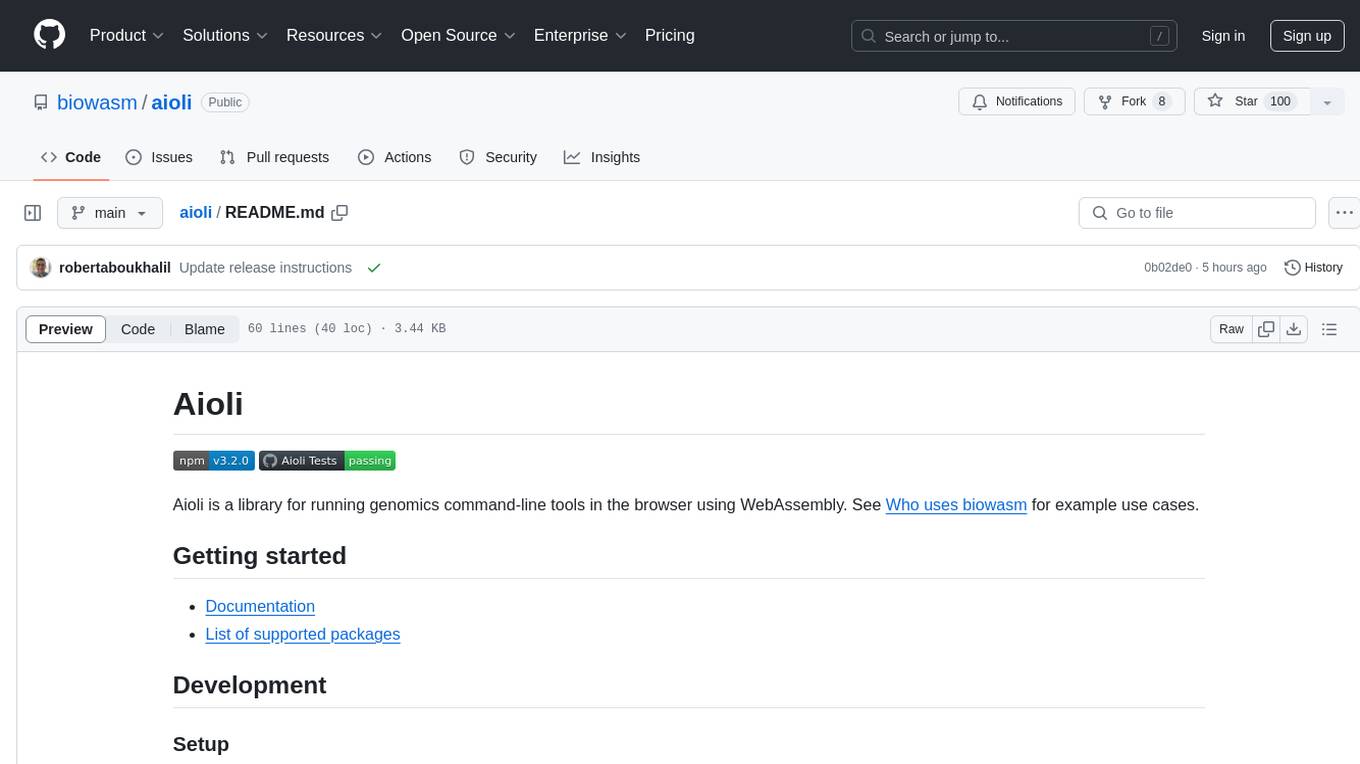Open the robertaboukhalil author profile
1360x764 pixels.
[x=115, y=268]
